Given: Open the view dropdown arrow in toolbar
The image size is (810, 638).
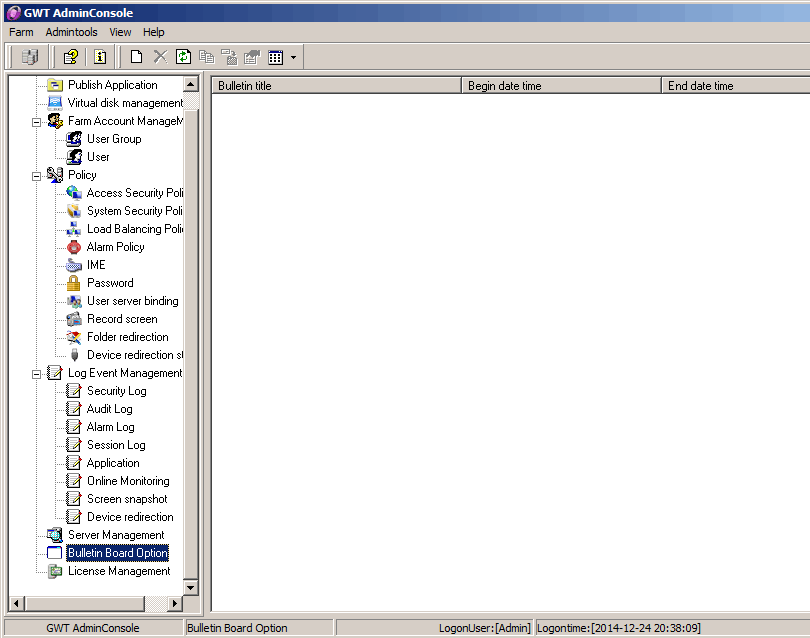Looking at the screenshot, I should point(293,58).
